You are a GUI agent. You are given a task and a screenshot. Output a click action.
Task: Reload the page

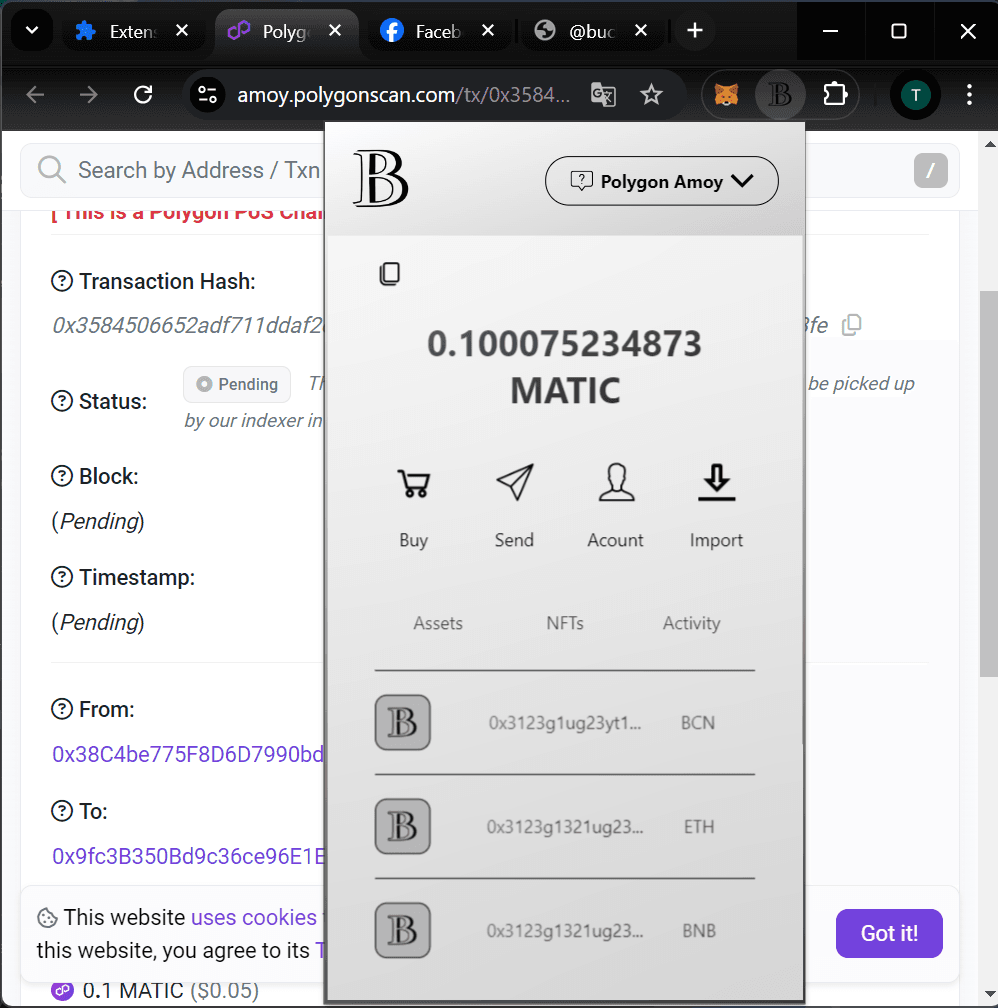(143, 95)
